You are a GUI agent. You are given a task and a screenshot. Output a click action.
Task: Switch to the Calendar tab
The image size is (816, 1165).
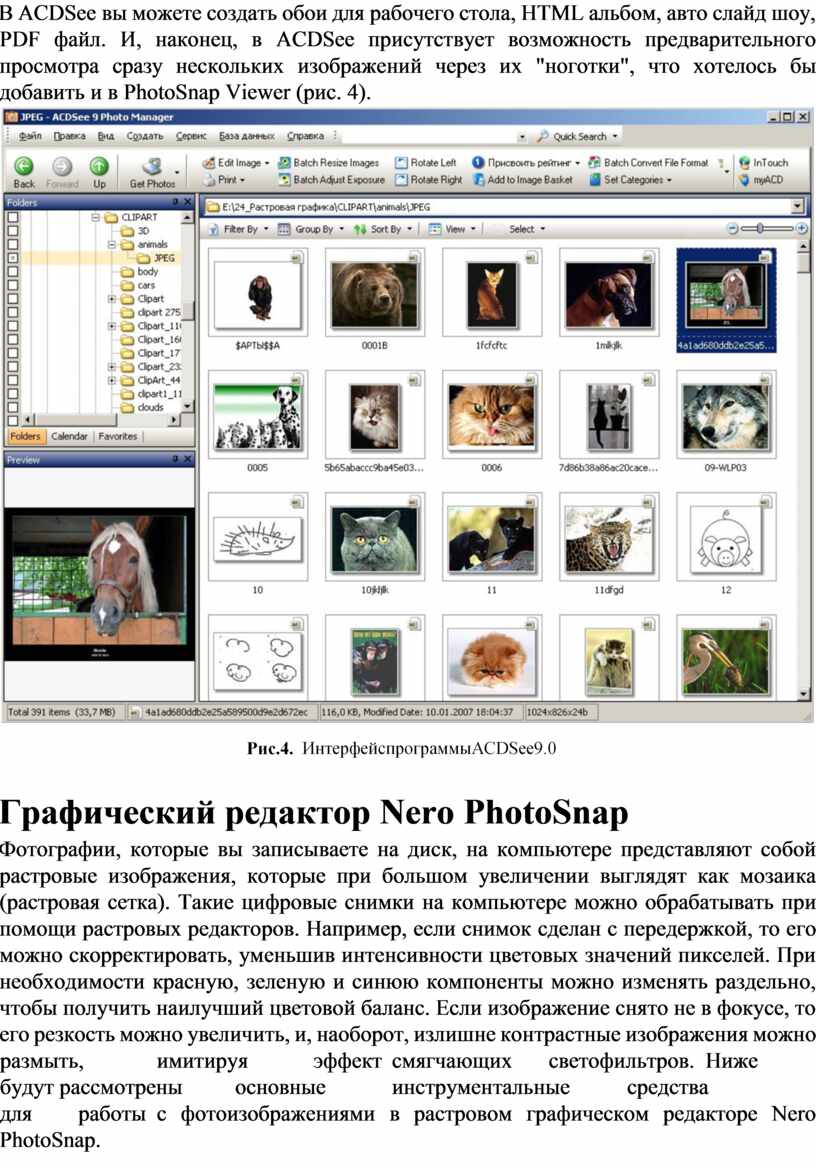(69, 436)
